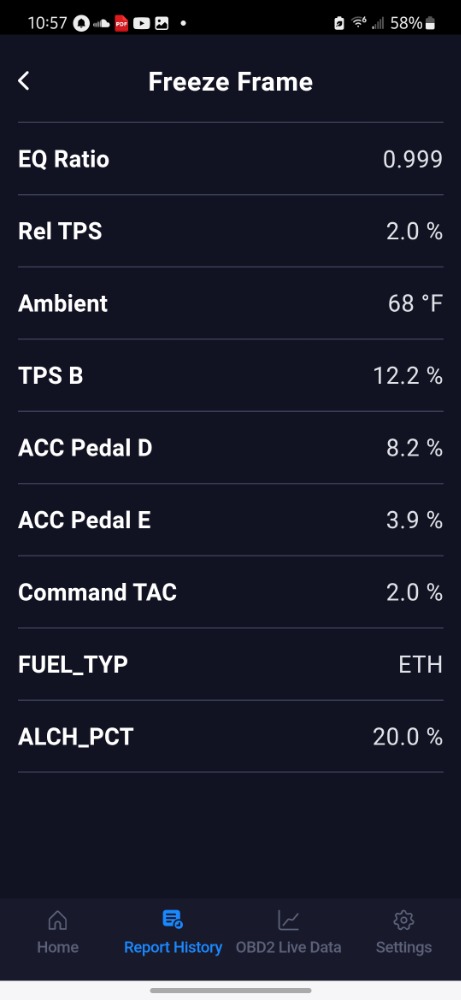Open the OBD2 Live Data chart icon
Screen dimensions: 461x1000
288,920
